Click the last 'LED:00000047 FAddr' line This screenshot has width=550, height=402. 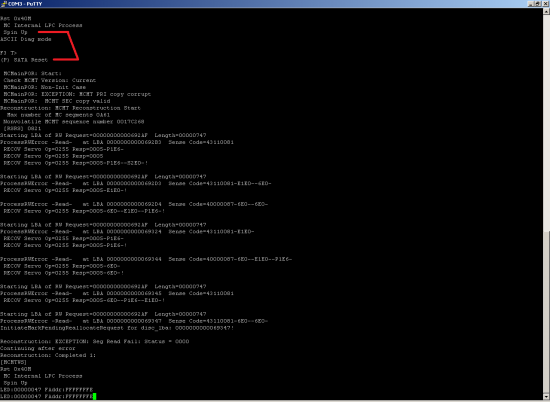click(x=46, y=396)
